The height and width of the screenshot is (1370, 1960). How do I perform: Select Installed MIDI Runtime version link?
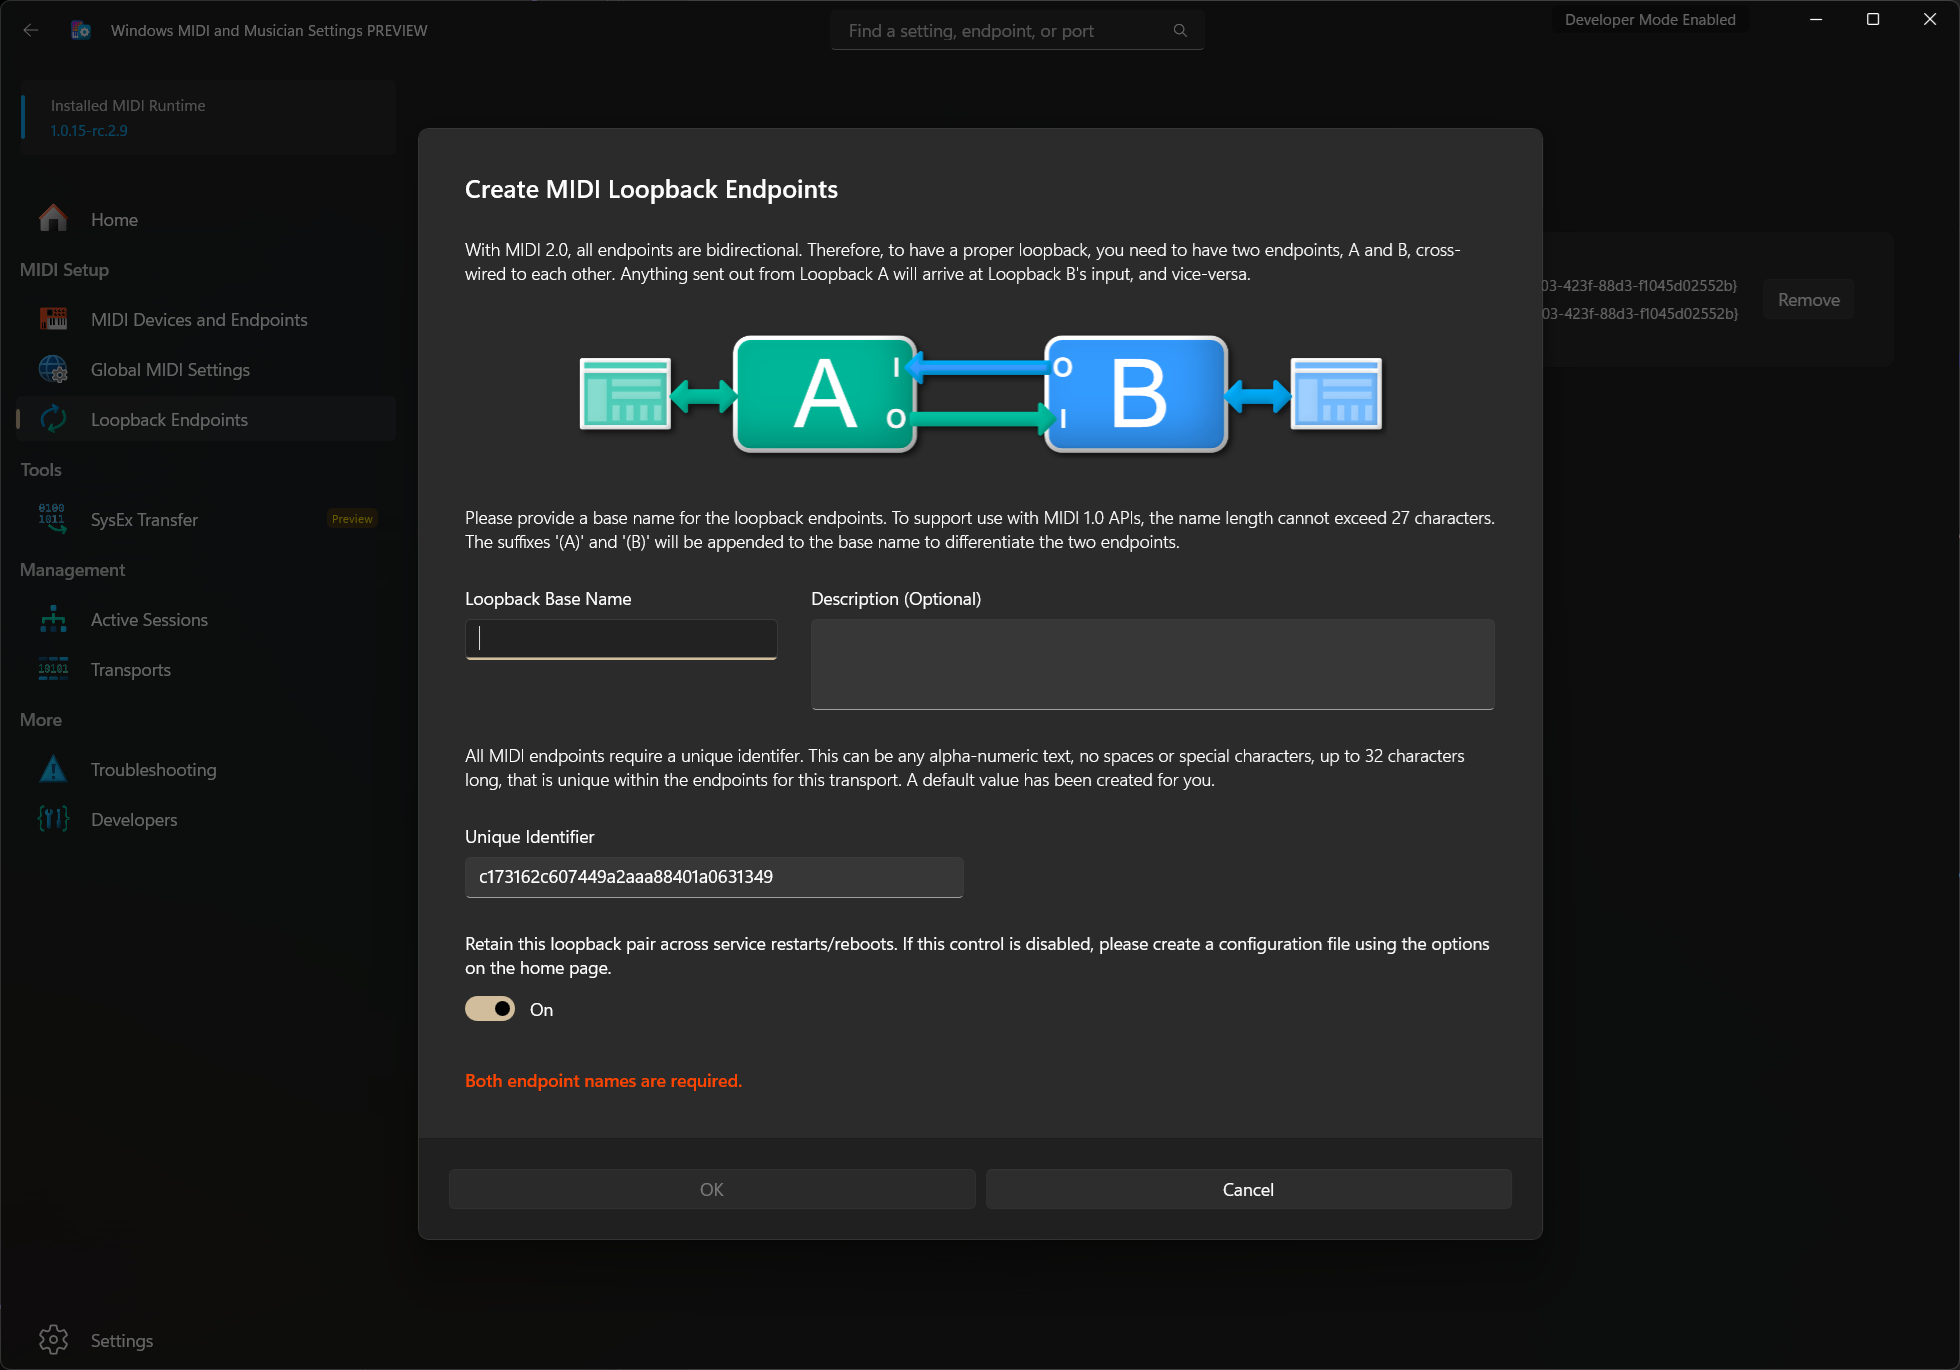coord(88,130)
